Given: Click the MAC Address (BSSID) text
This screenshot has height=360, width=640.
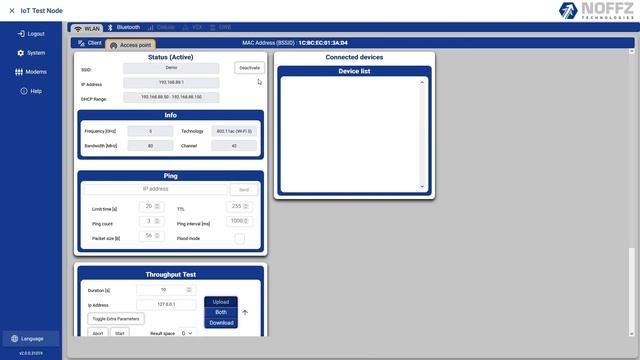Looking at the screenshot, I should tap(295, 43).
